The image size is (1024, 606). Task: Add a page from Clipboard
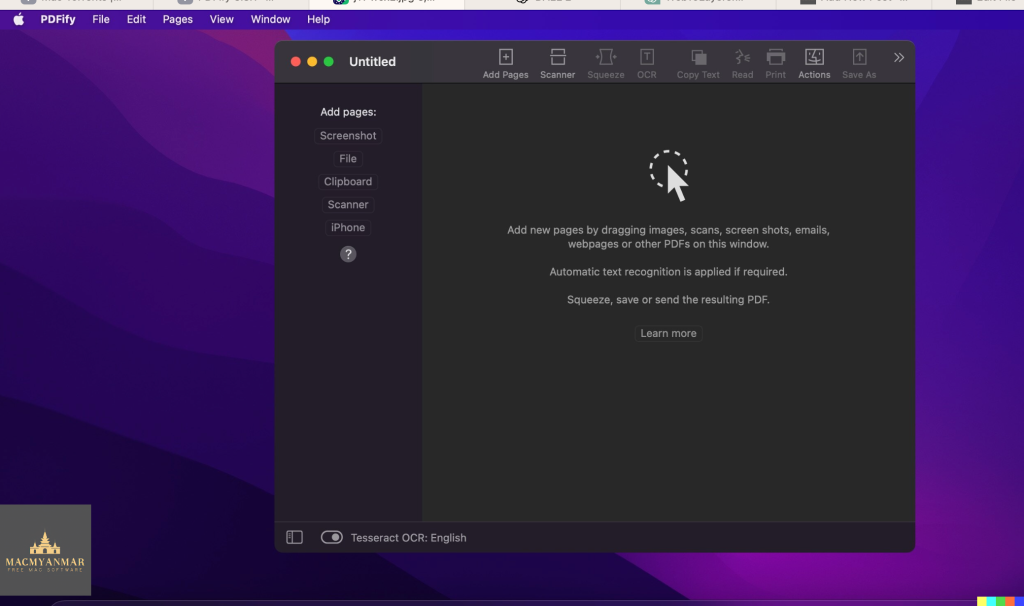tap(348, 182)
